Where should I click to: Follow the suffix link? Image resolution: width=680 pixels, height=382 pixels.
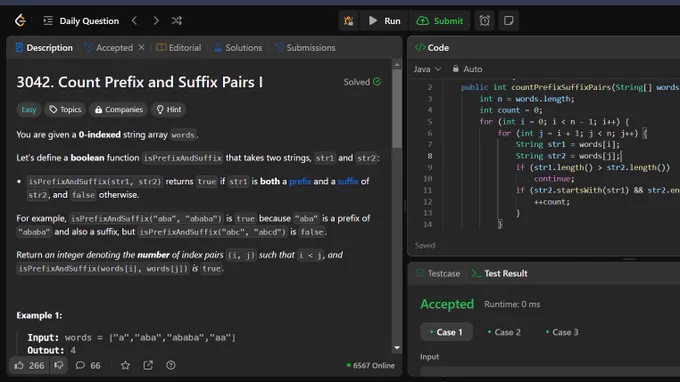pyautogui.click(x=348, y=181)
